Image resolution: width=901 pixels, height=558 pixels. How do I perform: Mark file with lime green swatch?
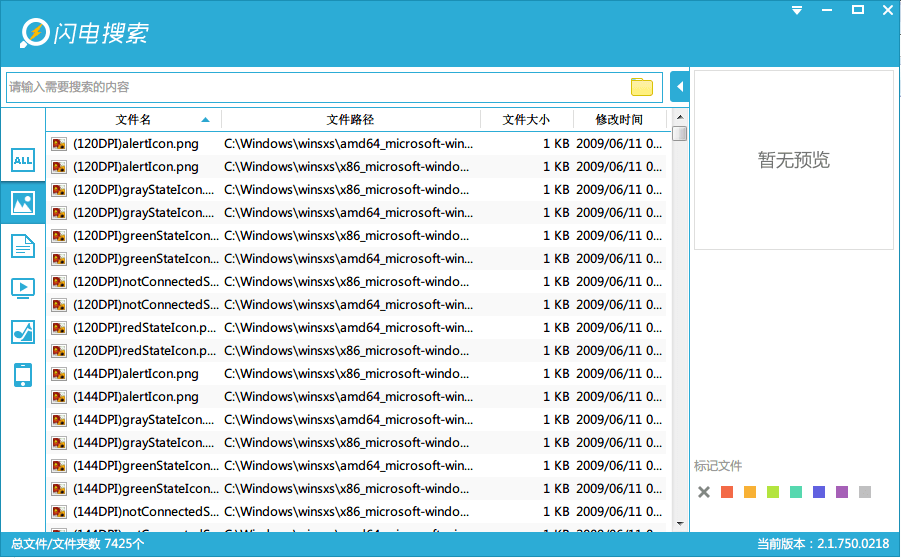click(x=773, y=492)
